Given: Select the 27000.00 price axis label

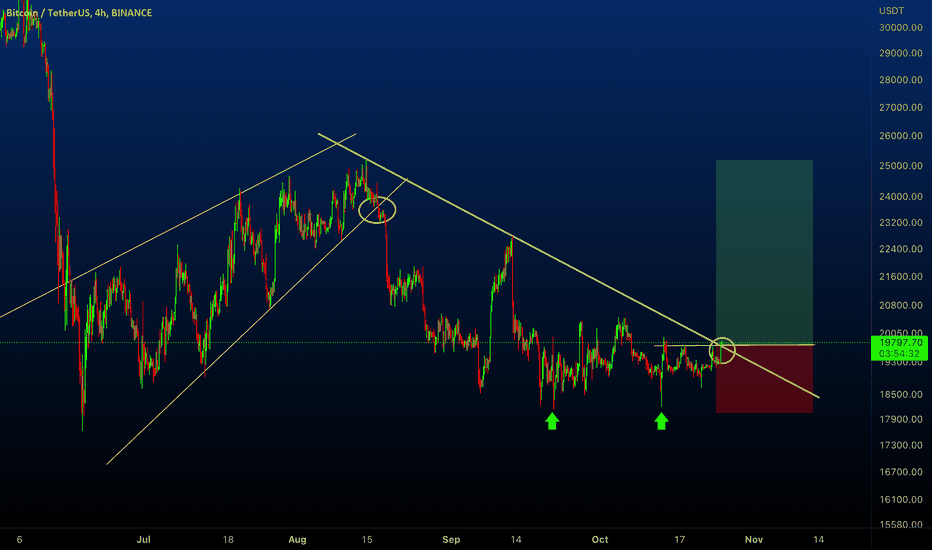Looking at the screenshot, I should click(x=900, y=108).
